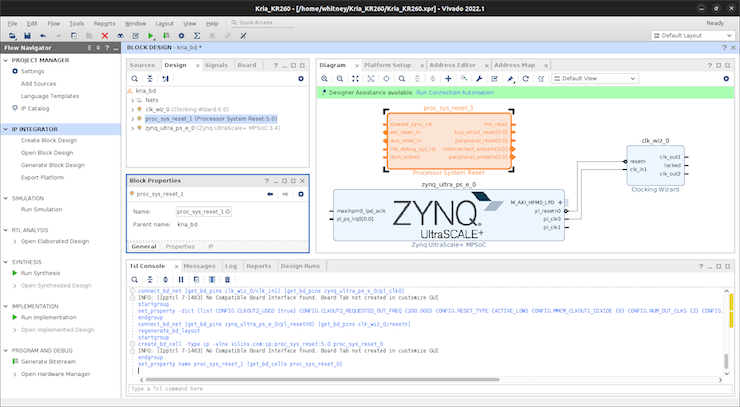
Task: Click the Zoom In icon in Diagram toolbar
Action: (x=324, y=79)
